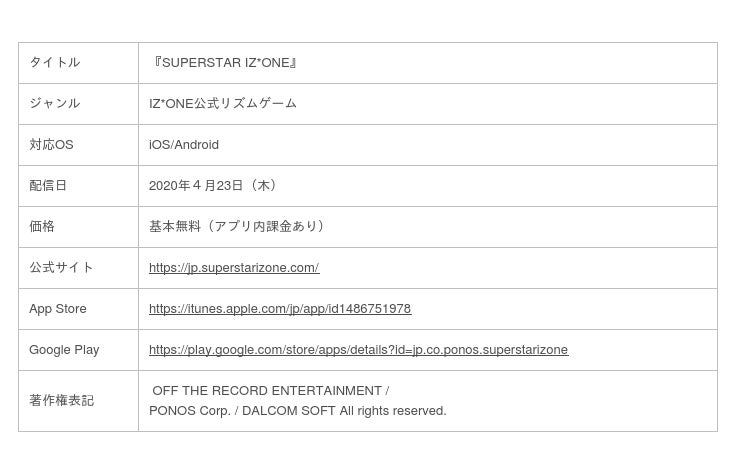740x472 pixels.
Task: Click the iOS/Android value text
Action: coord(184,145)
